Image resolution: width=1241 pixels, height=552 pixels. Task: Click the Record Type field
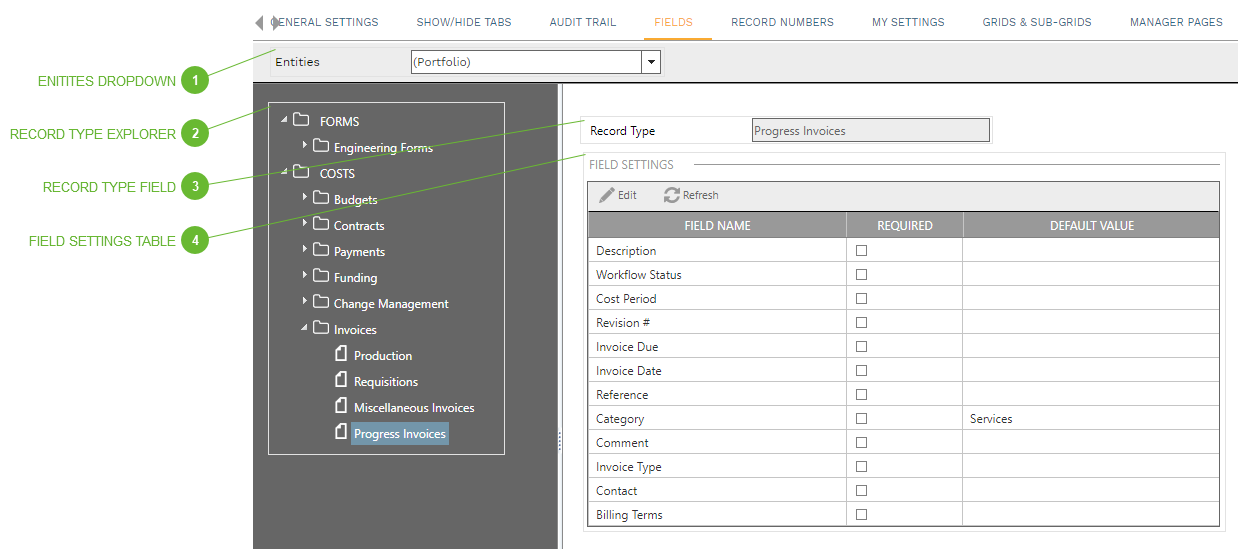click(x=870, y=131)
